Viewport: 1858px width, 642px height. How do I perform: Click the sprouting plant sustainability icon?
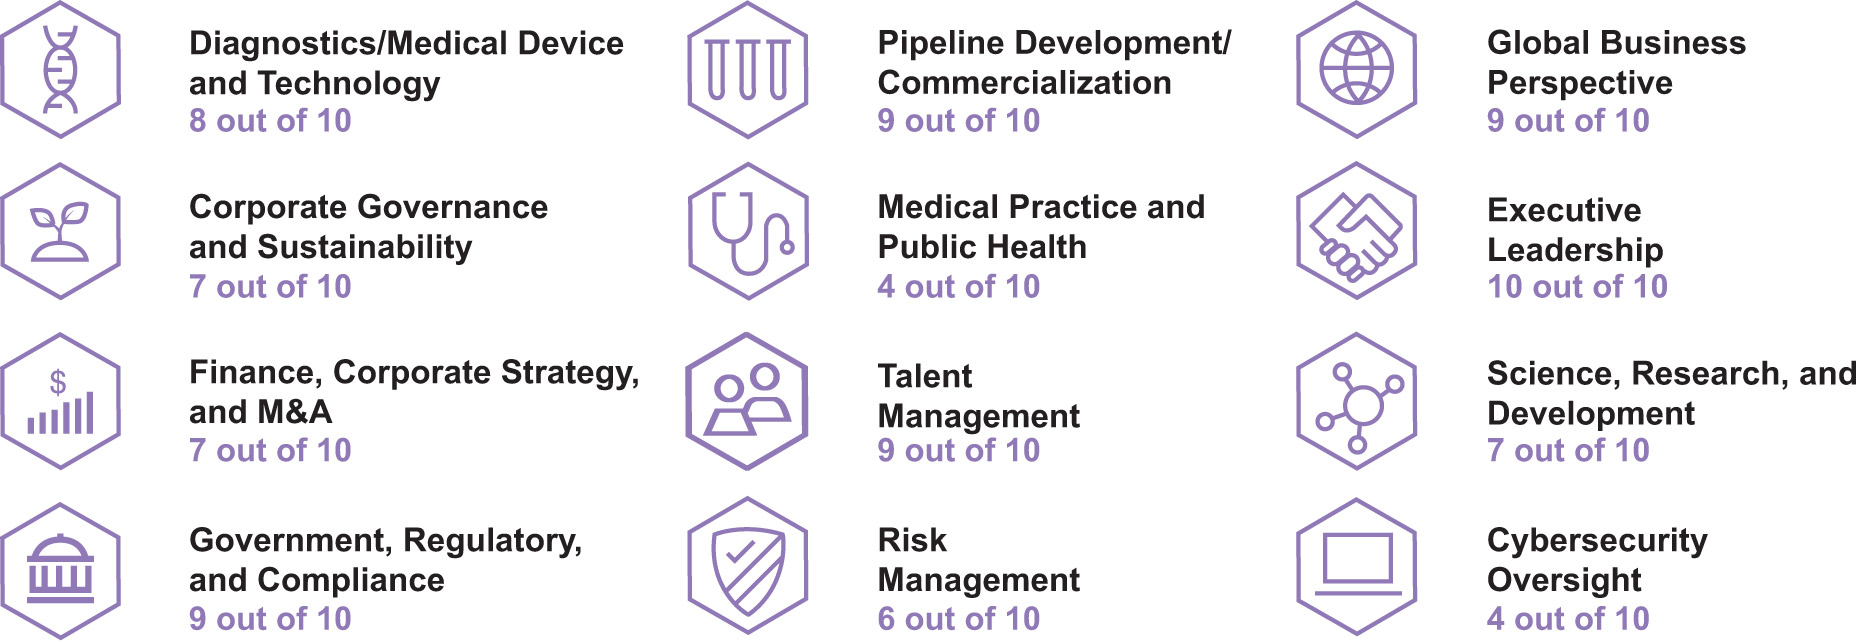click(x=60, y=232)
